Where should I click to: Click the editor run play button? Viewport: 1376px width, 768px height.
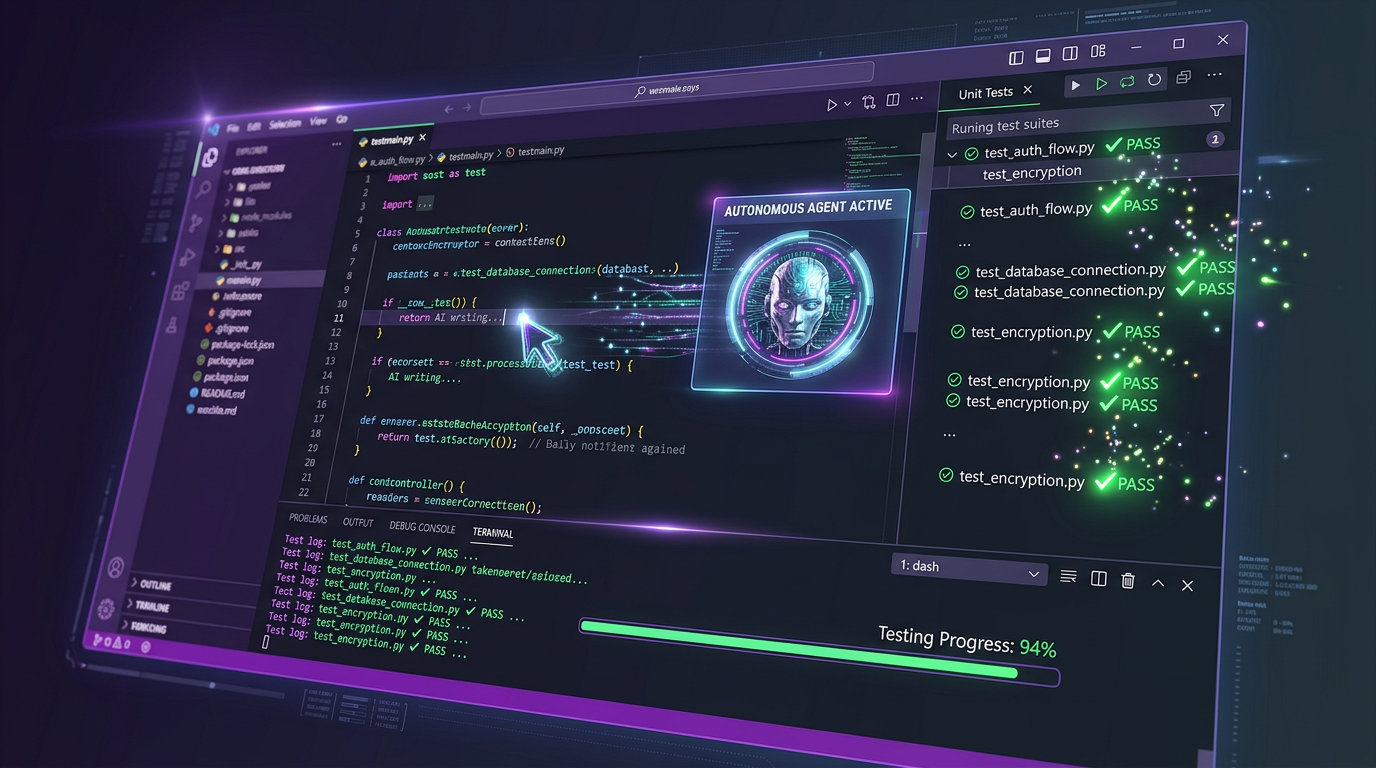[x=832, y=104]
